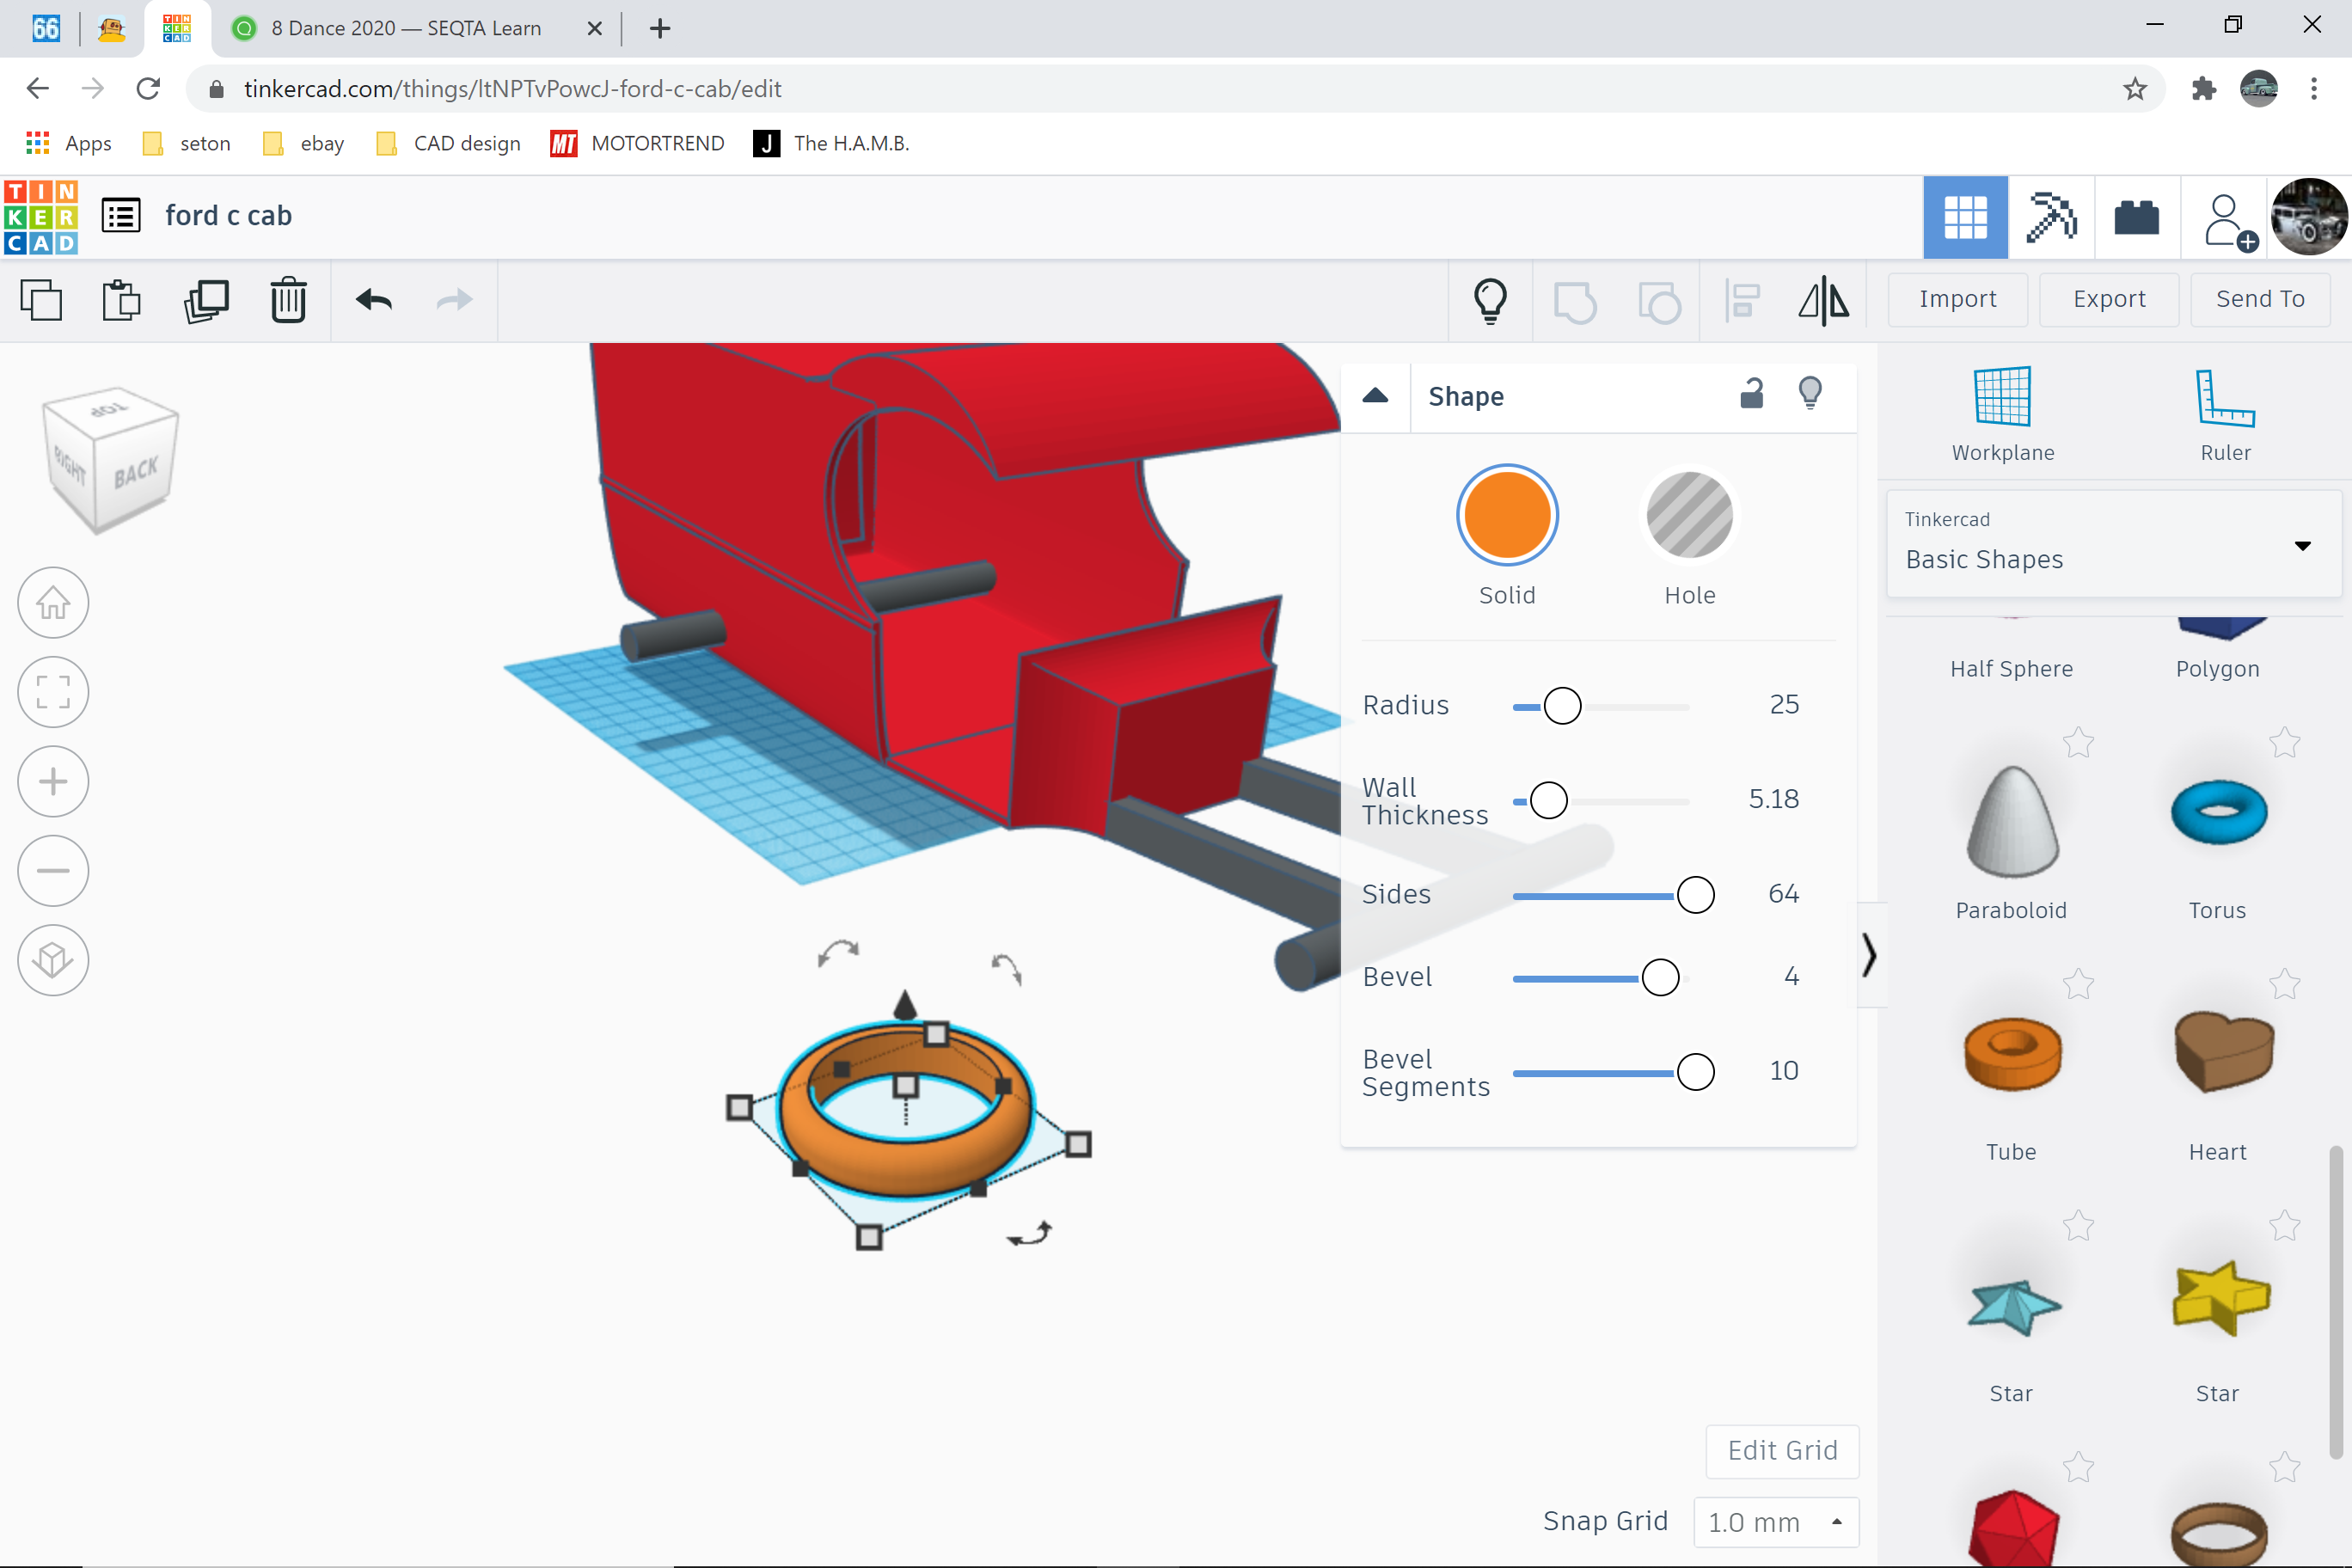Invite collaborators with the add-person icon
The height and width of the screenshot is (1568, 2352).
tap(2229, 220)
